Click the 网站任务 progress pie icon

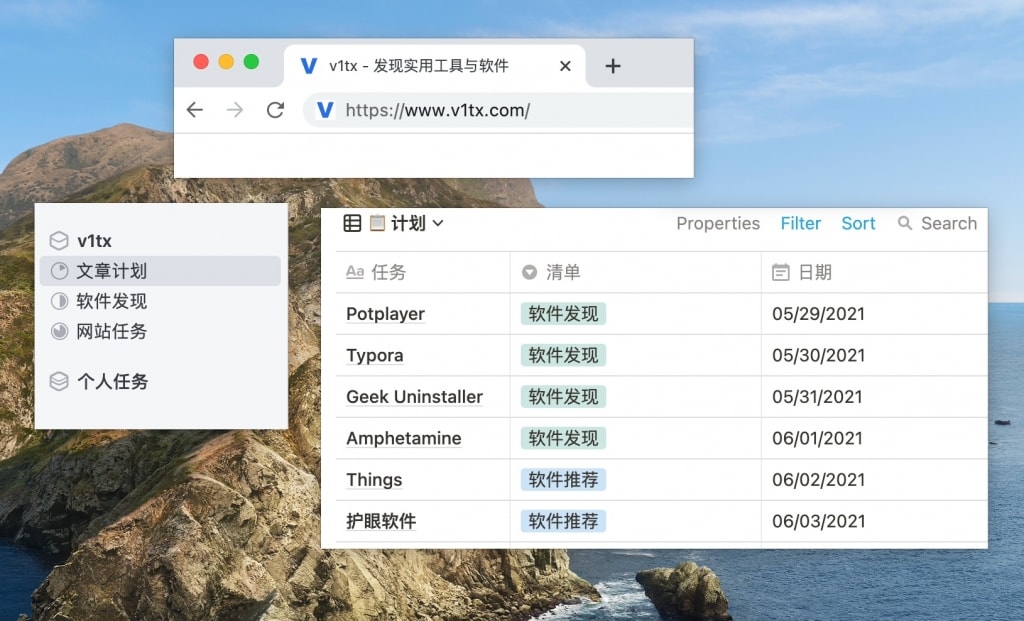[59, 331]
